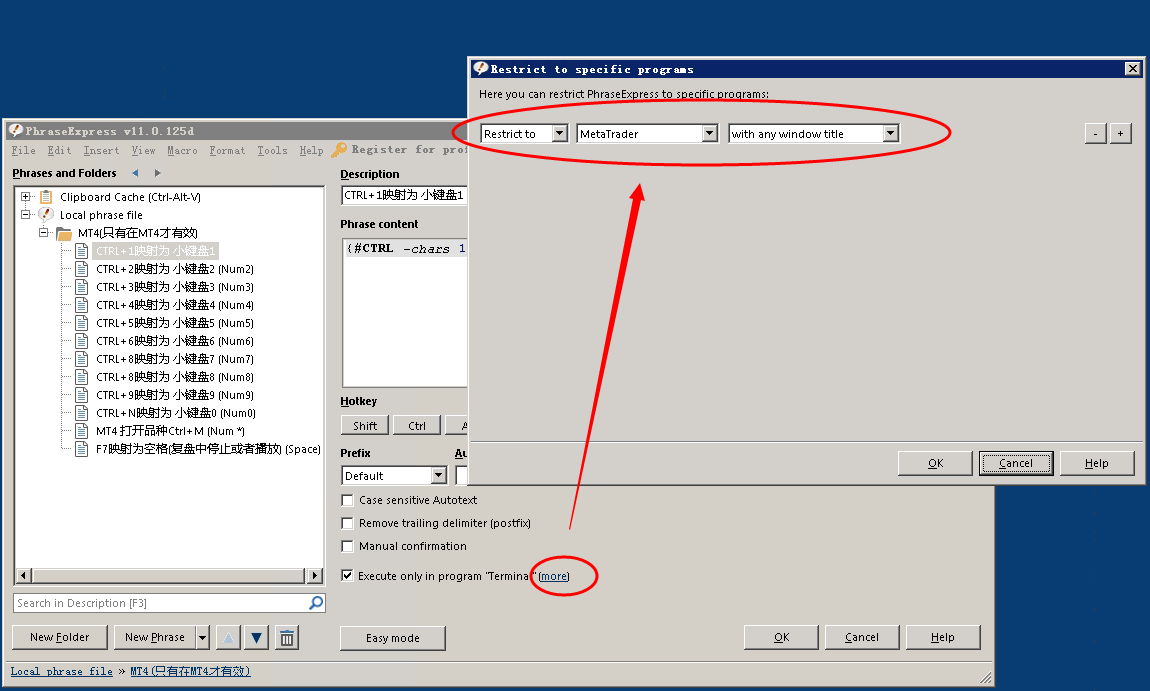Screen dimensions: 1150x691
Task: Toggle the Shift hotkey modifier
Action: point(365,425)
